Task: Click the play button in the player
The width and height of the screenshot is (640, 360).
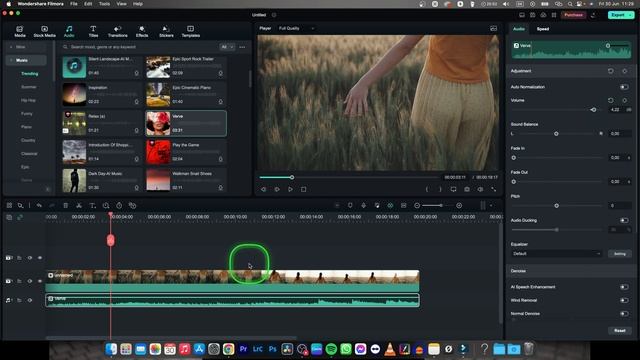Action: 290,189
